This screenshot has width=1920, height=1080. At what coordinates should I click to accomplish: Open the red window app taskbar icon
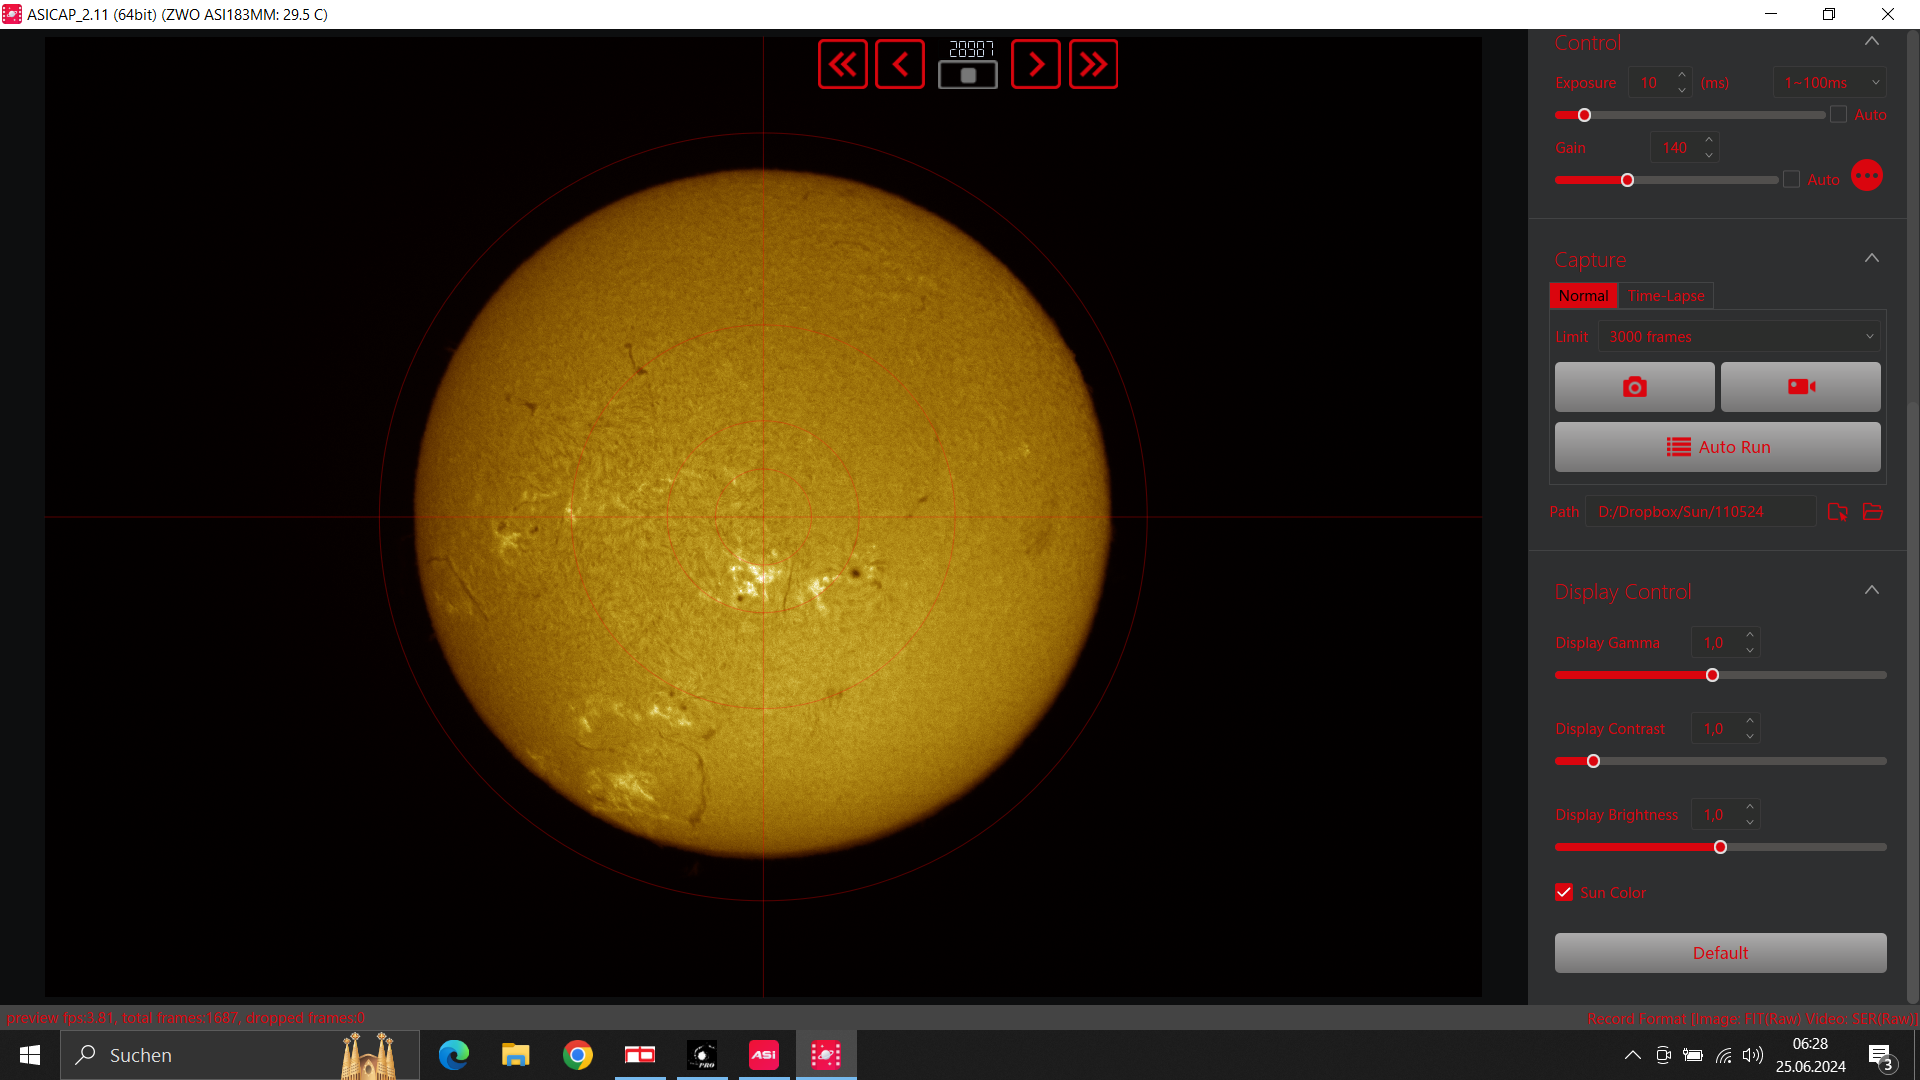640,1055
